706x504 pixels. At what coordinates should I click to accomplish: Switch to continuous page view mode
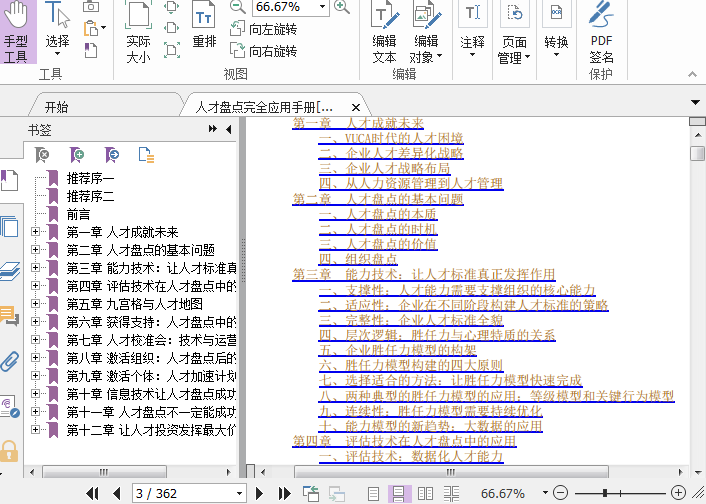[x=399, y=494]
